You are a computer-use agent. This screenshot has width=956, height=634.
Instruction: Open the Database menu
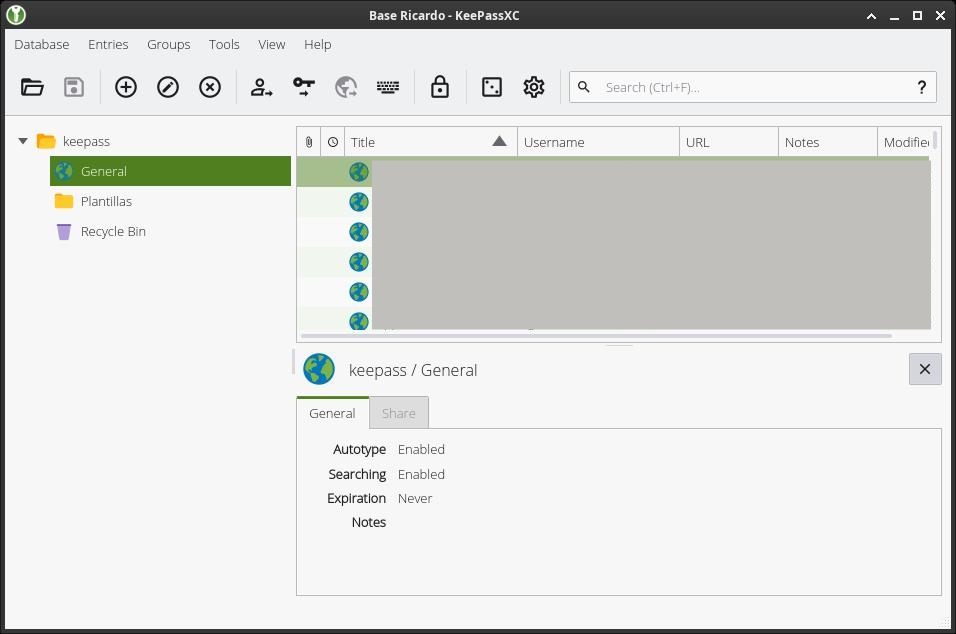point(41,45)
